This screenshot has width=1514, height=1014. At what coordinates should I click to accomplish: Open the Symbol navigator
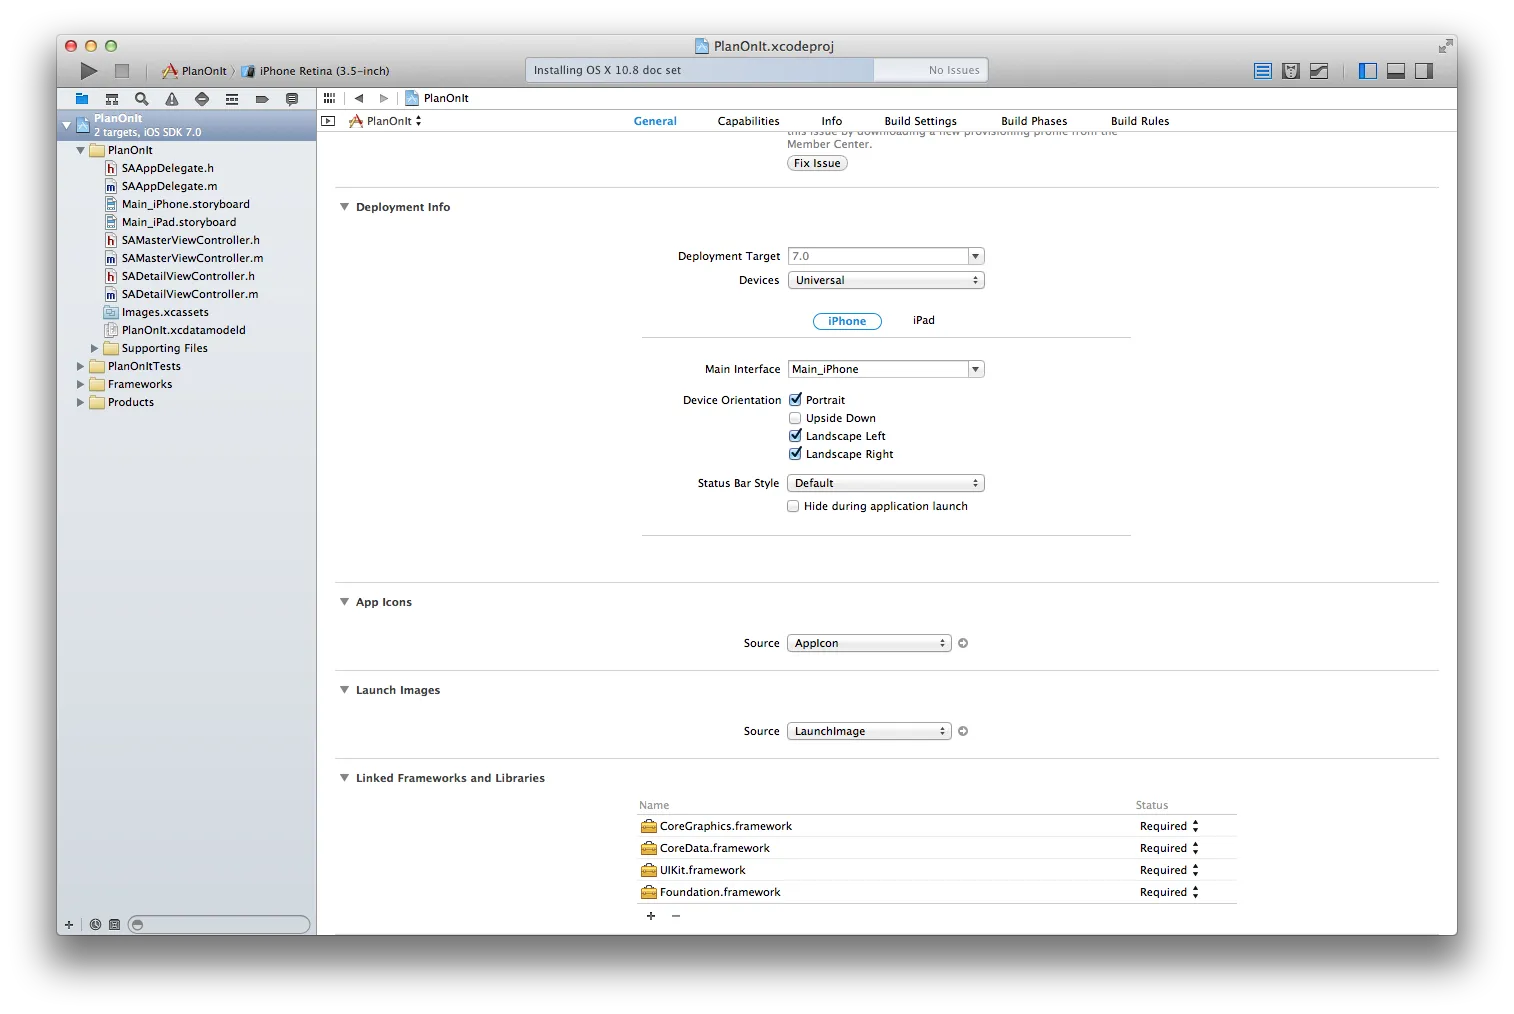112,99
